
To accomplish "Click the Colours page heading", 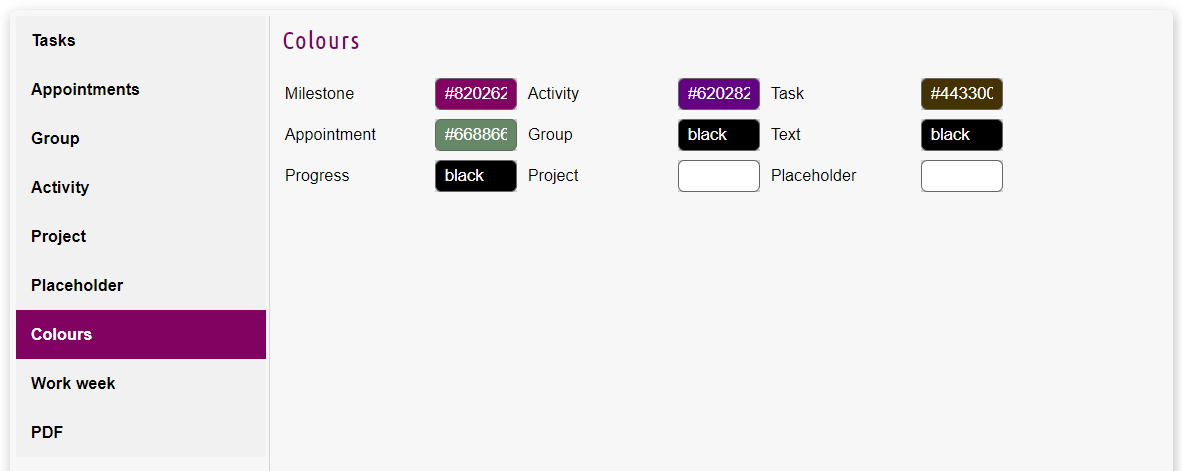I will (321, 41).
